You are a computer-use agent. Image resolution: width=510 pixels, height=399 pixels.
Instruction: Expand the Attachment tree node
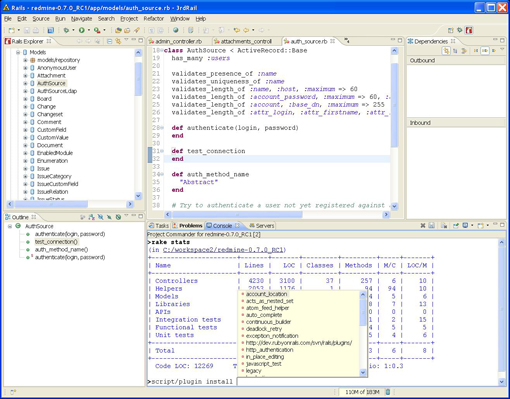(x=25, y=76)
